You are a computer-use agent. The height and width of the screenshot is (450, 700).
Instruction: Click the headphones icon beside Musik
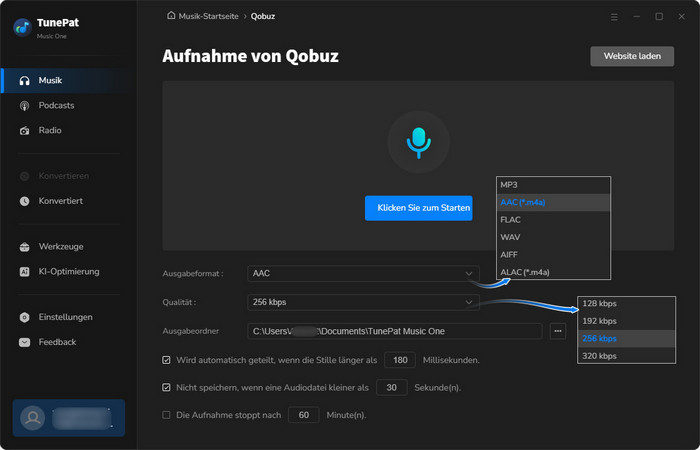[25, 81]
